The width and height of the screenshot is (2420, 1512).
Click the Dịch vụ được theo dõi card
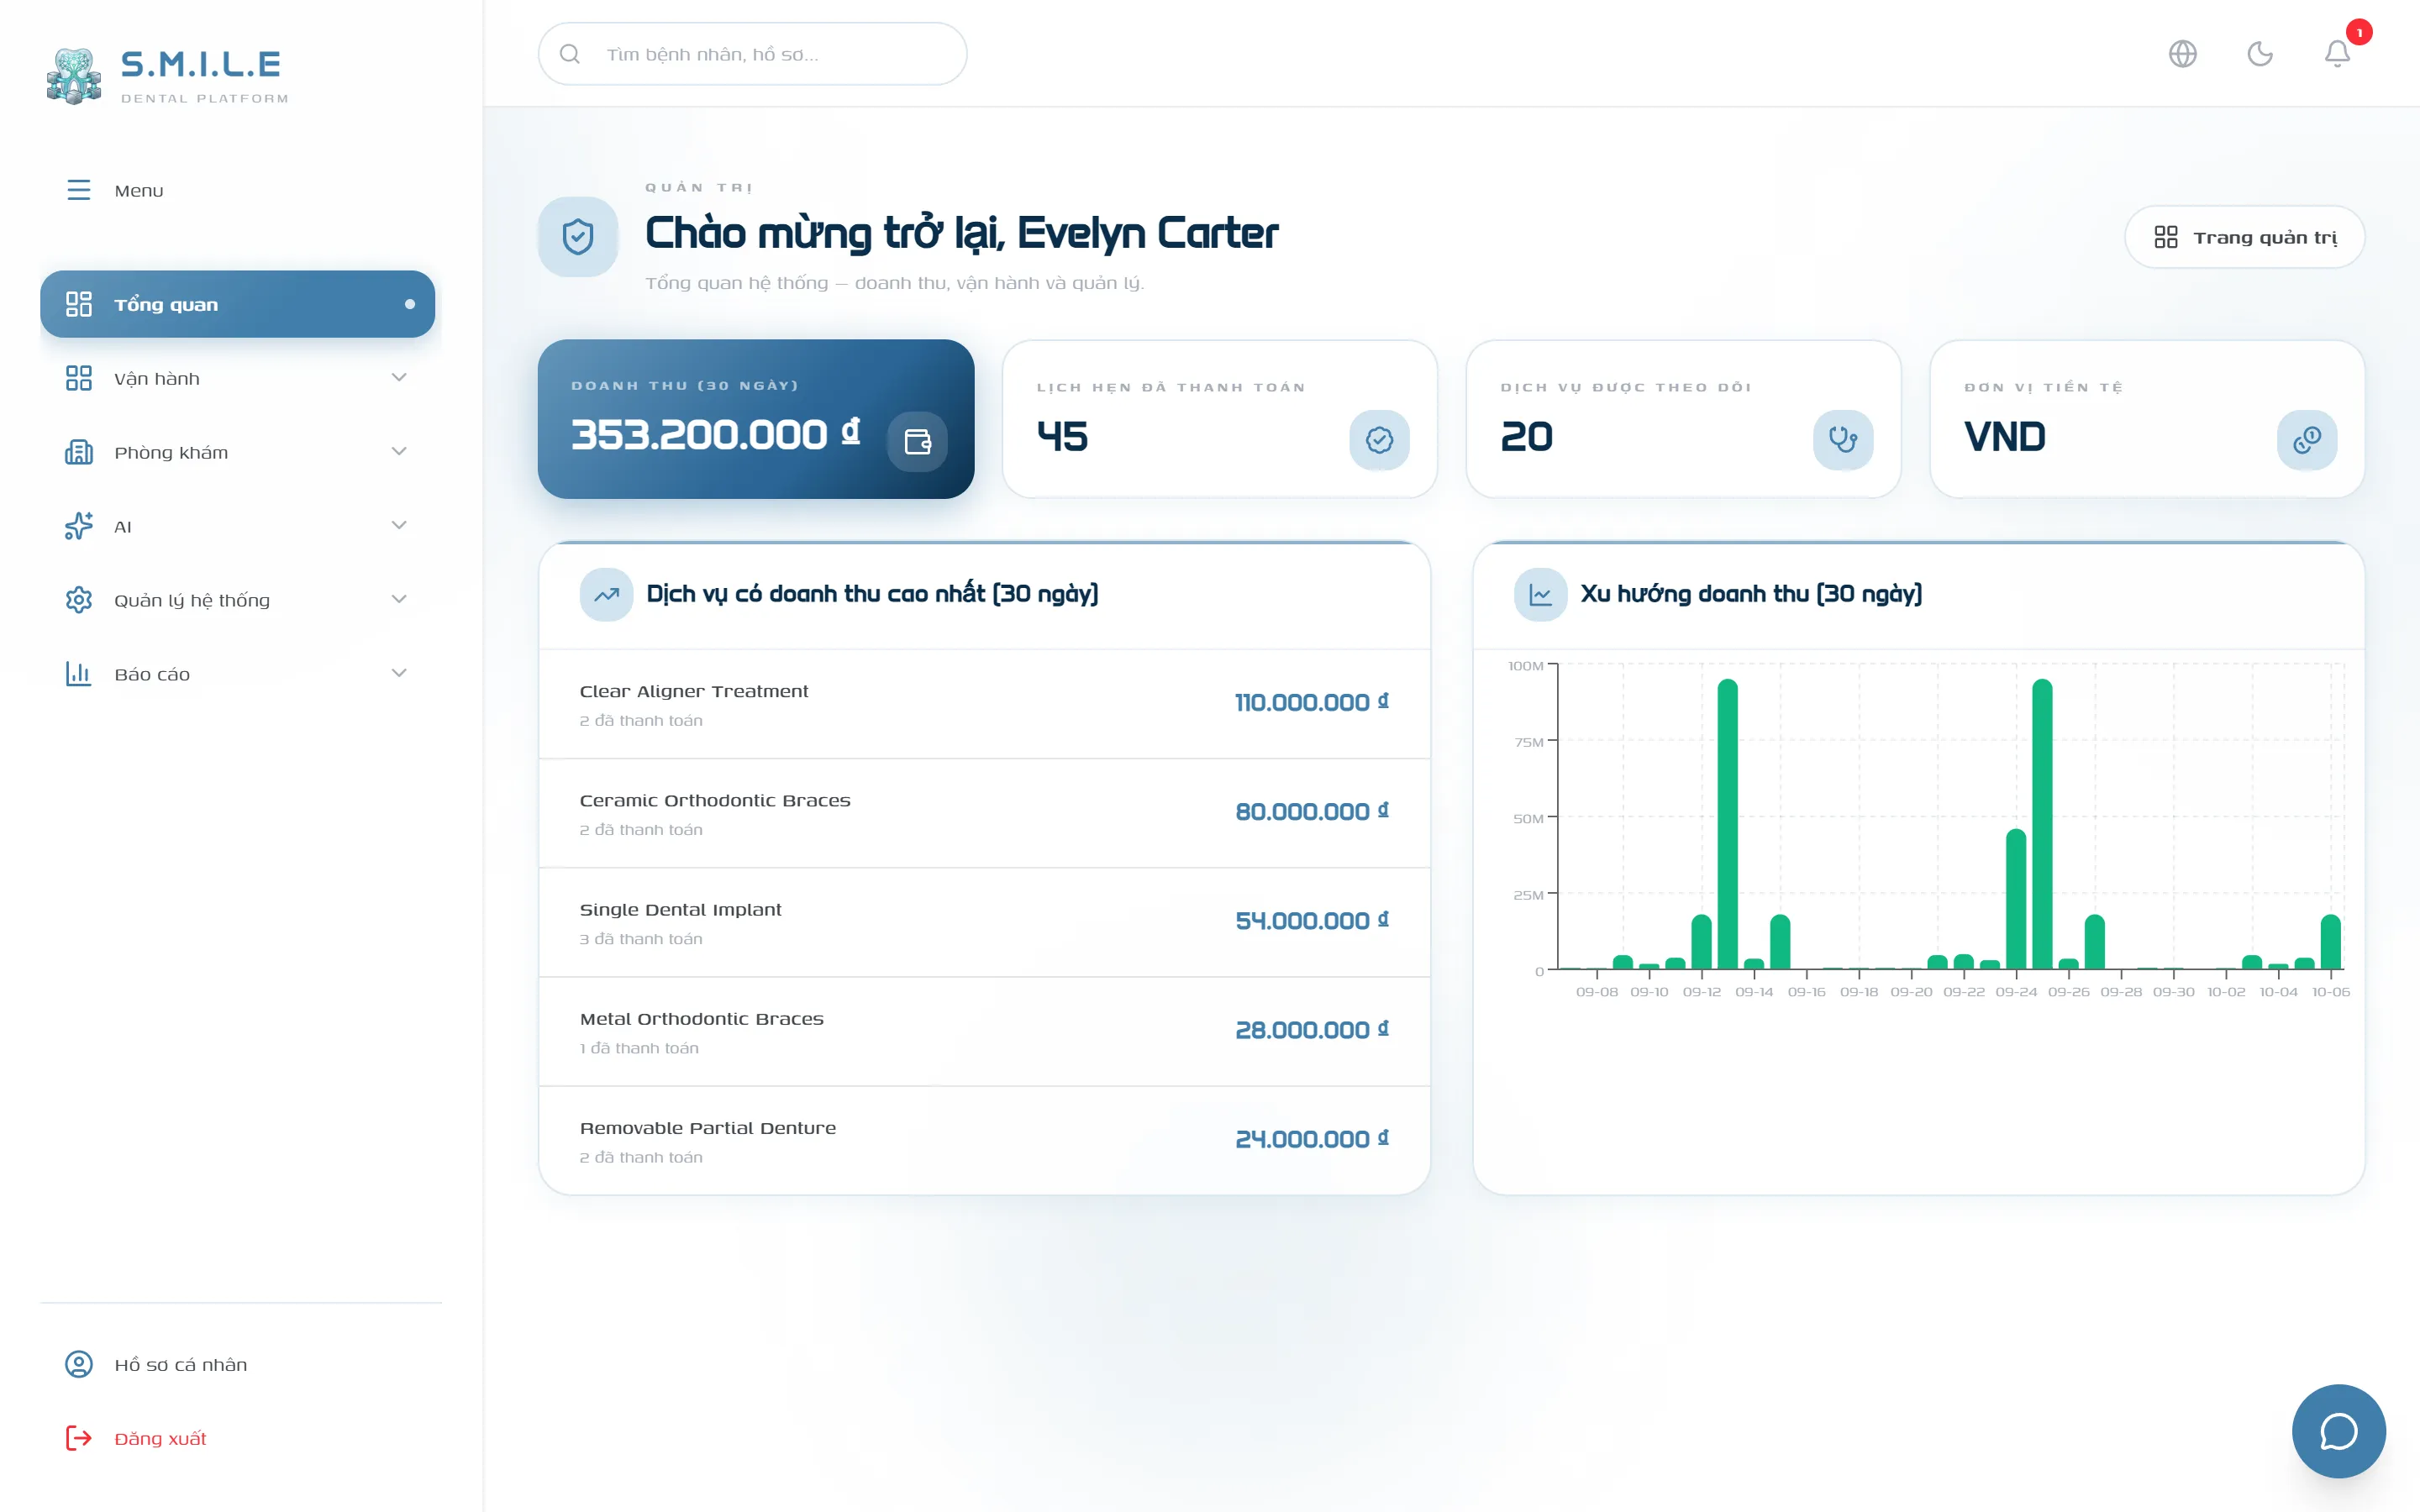click(x=1683, y=419)
